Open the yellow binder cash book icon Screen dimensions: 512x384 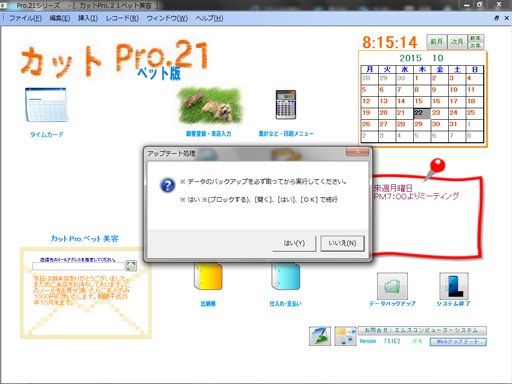[208, 276]
